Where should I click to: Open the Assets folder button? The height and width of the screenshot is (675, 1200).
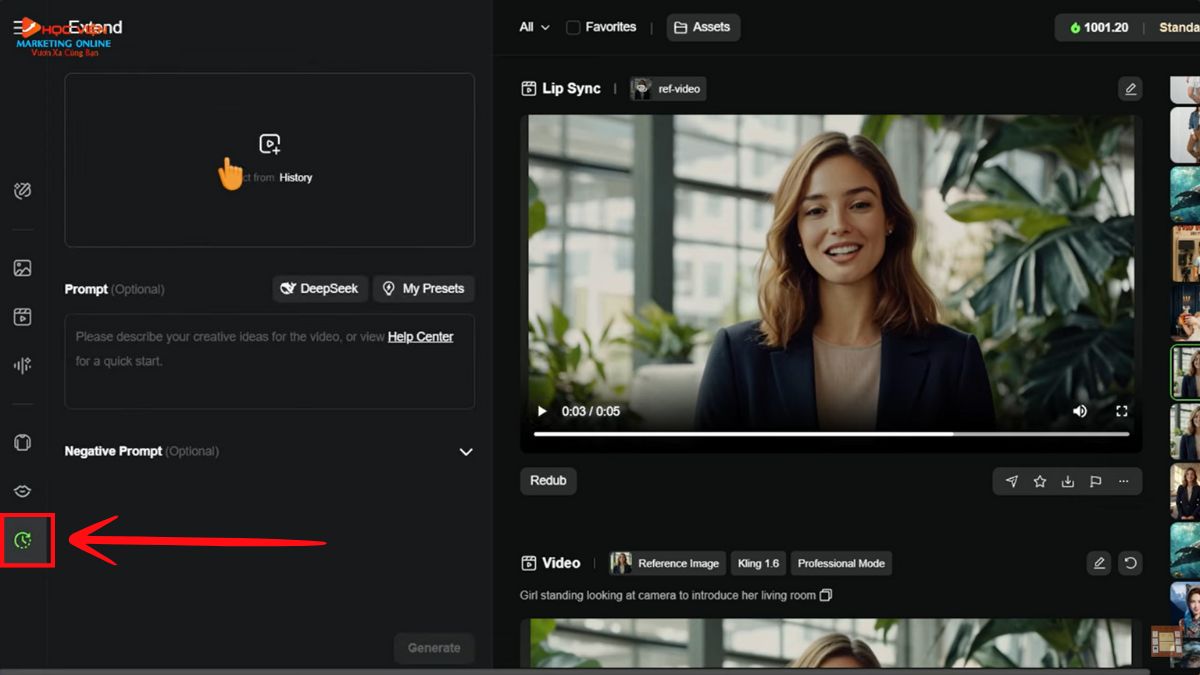(703, 27)
